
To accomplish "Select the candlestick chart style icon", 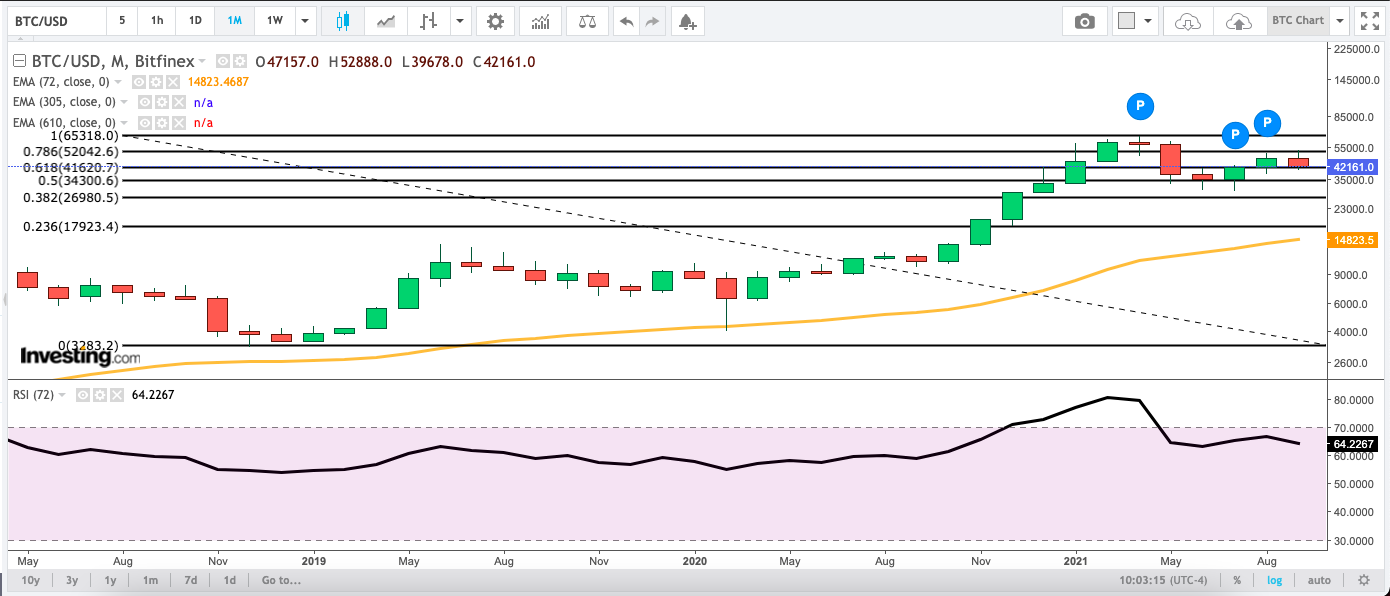I will tap(344, 21).
